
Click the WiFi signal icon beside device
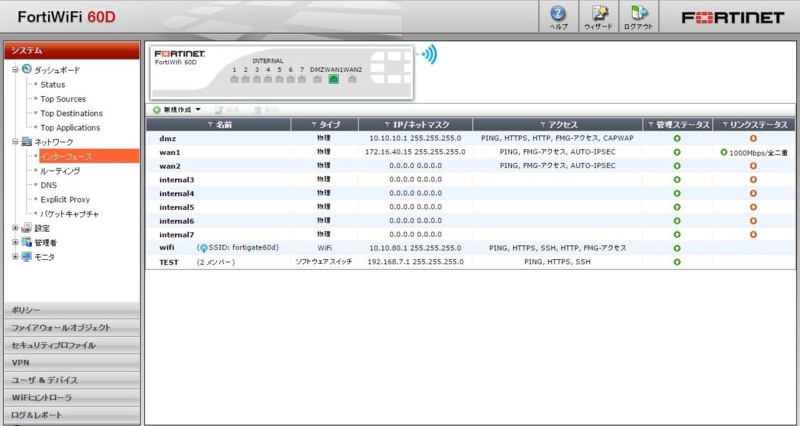pyautogui.click(x=428, y=55)
